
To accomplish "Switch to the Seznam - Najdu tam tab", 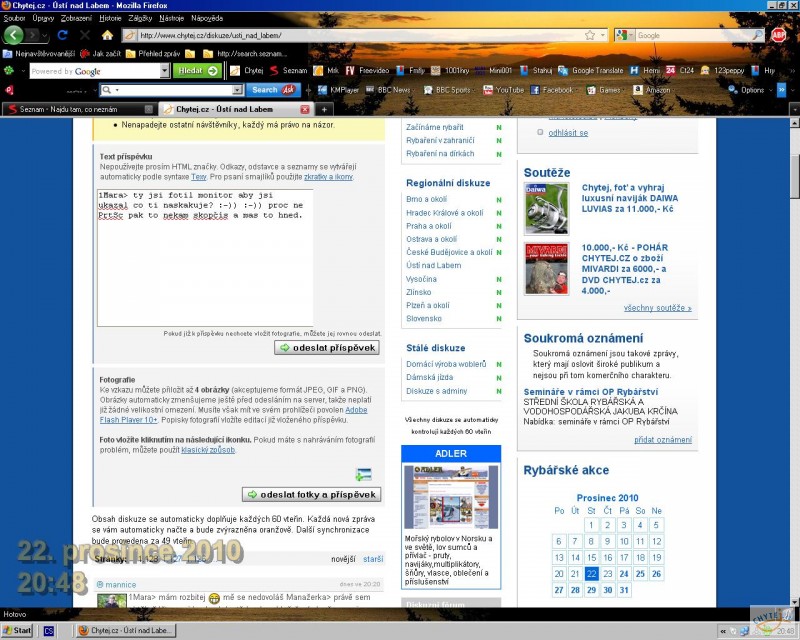I will point(79,109).
